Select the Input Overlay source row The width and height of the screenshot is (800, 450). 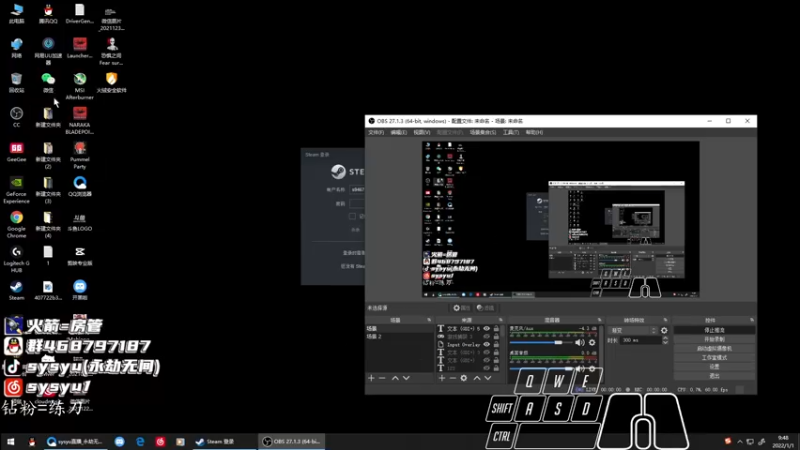pos(468,344)
